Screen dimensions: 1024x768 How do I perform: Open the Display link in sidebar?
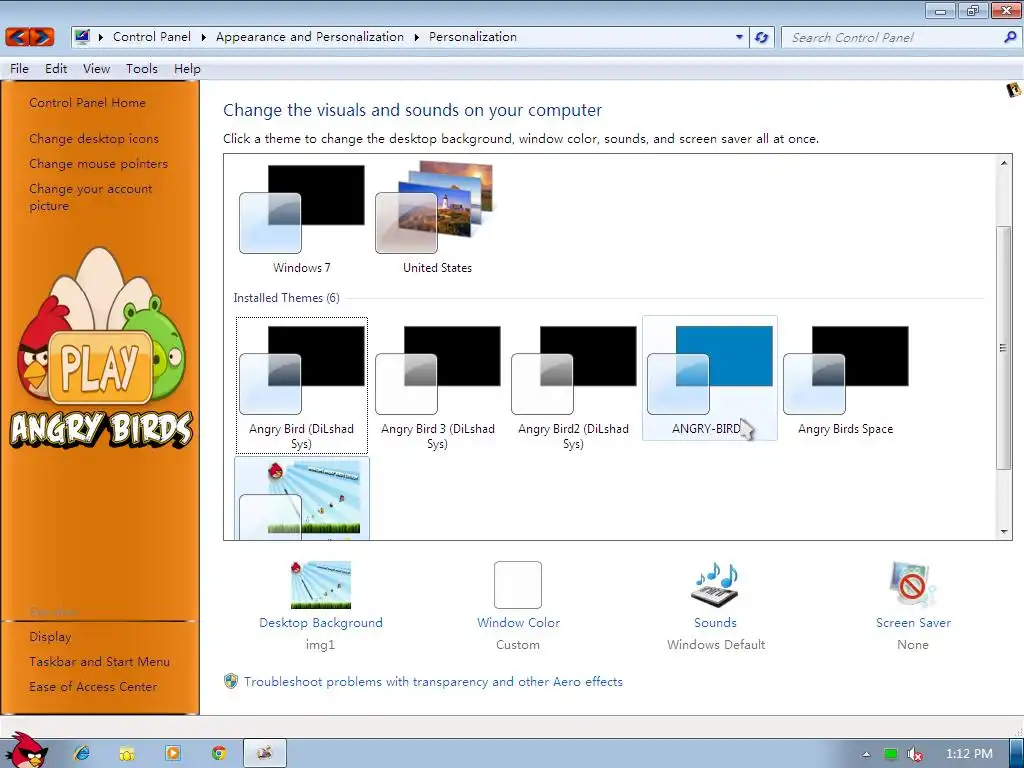[50, 637]
